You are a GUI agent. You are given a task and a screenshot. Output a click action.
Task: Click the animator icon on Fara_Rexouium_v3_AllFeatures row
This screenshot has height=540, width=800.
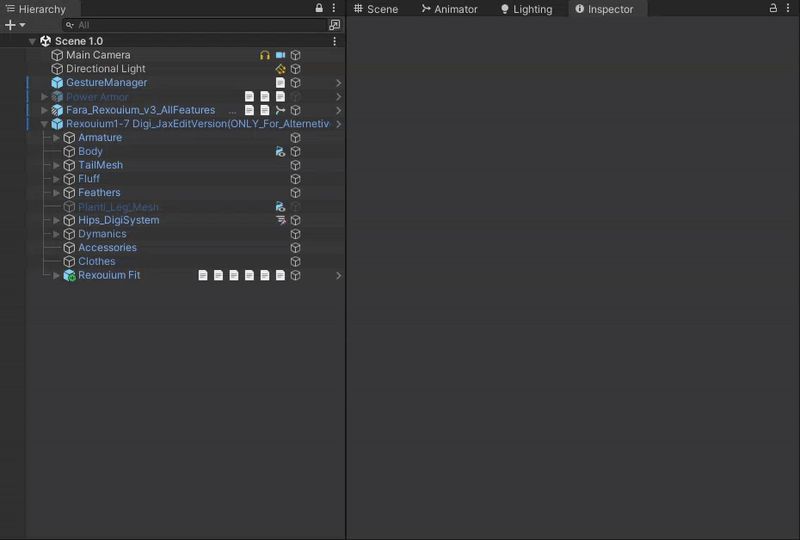point(280,110)
